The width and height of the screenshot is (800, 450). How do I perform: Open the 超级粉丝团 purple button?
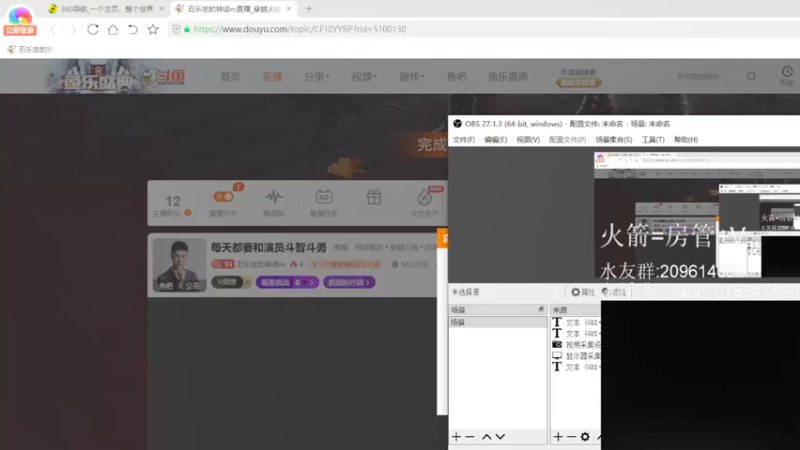[x=349, y=282]
